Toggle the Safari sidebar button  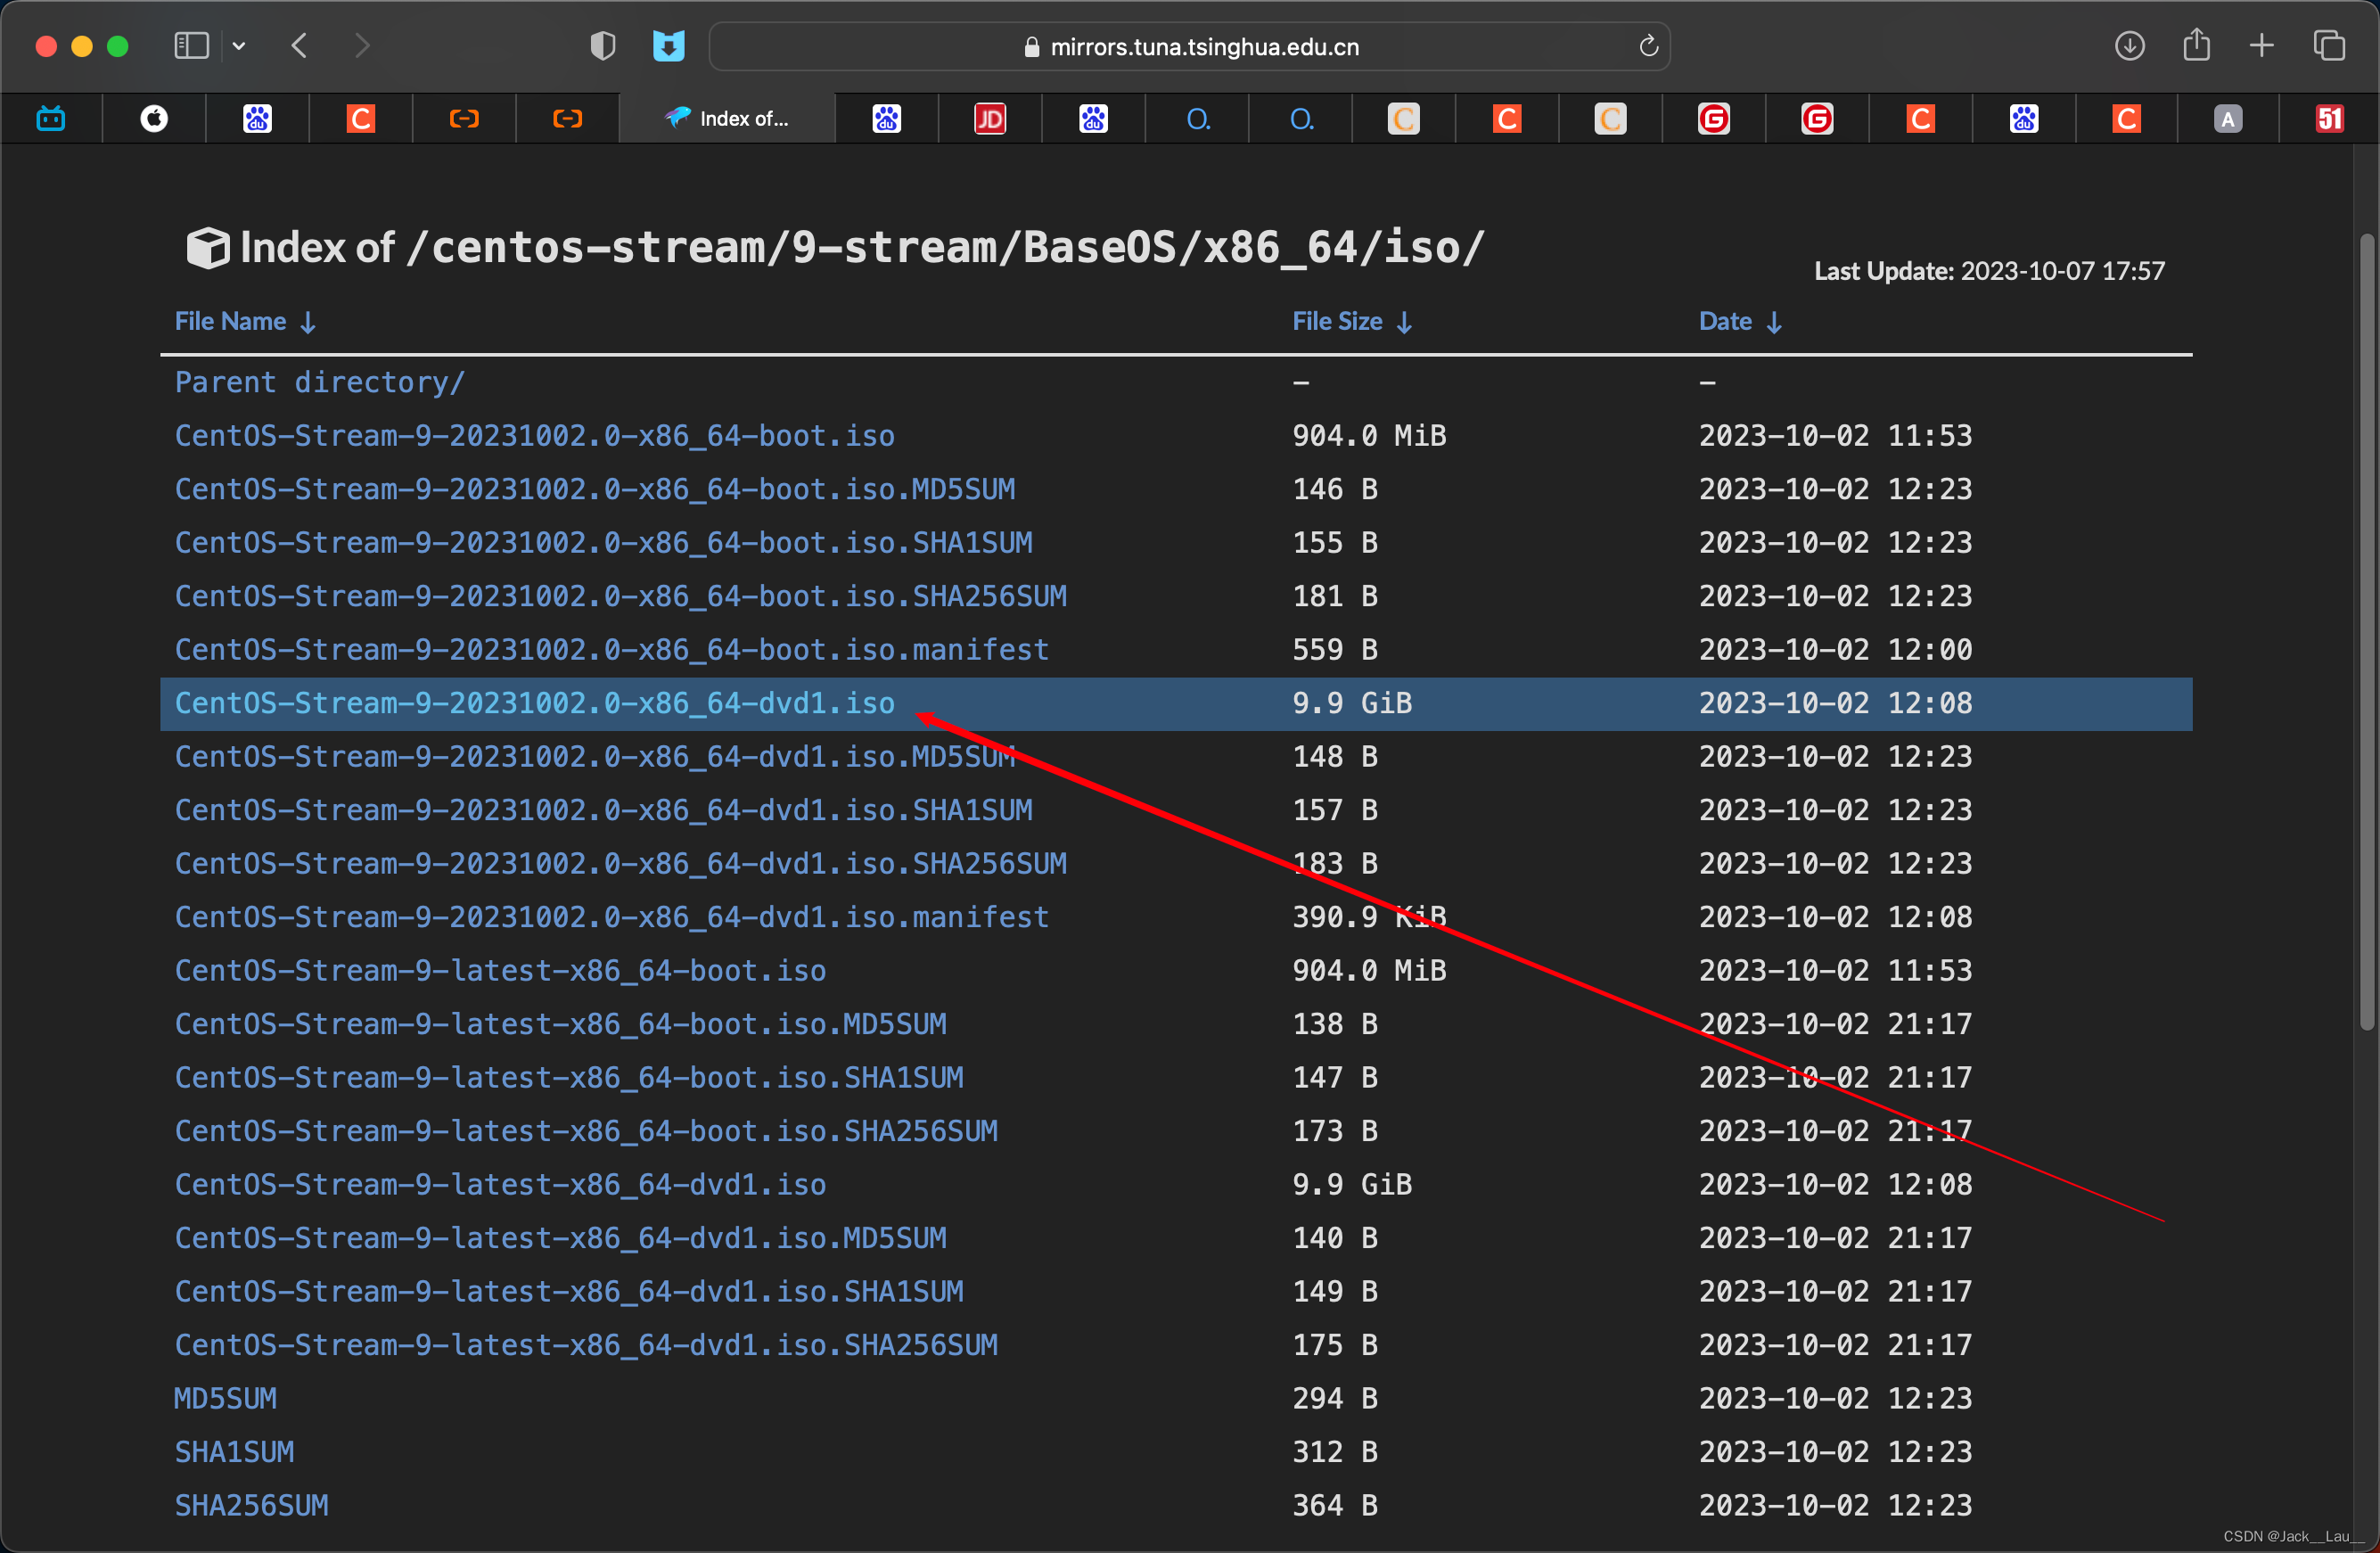191,46
